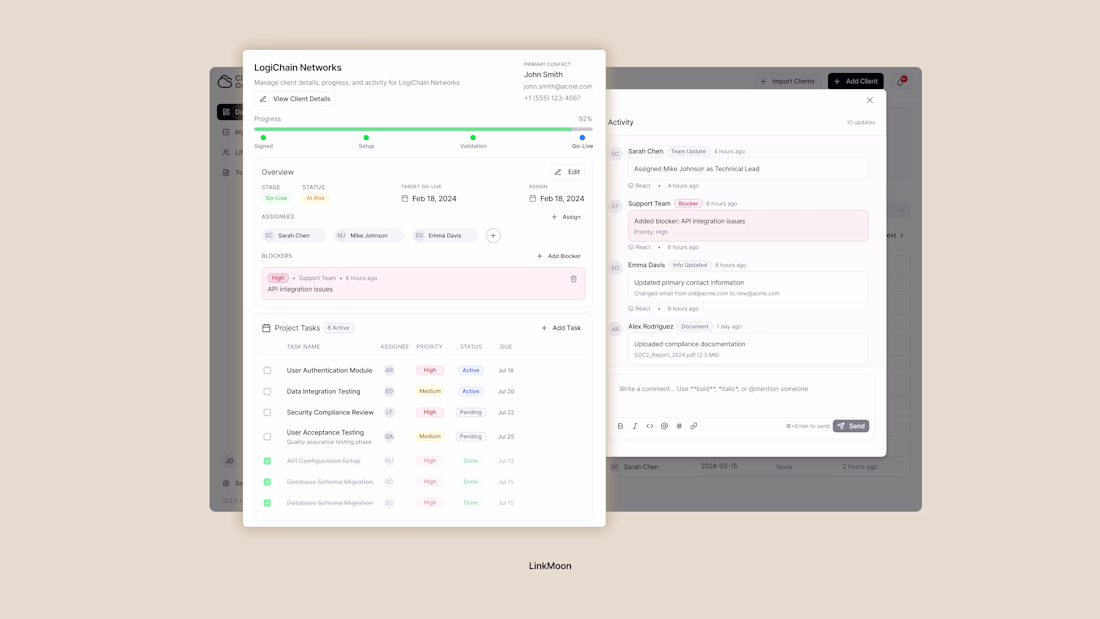Open the Dashboard icon in the background sidebar
Screen dimensions: 1100x619
click(226, 112)
